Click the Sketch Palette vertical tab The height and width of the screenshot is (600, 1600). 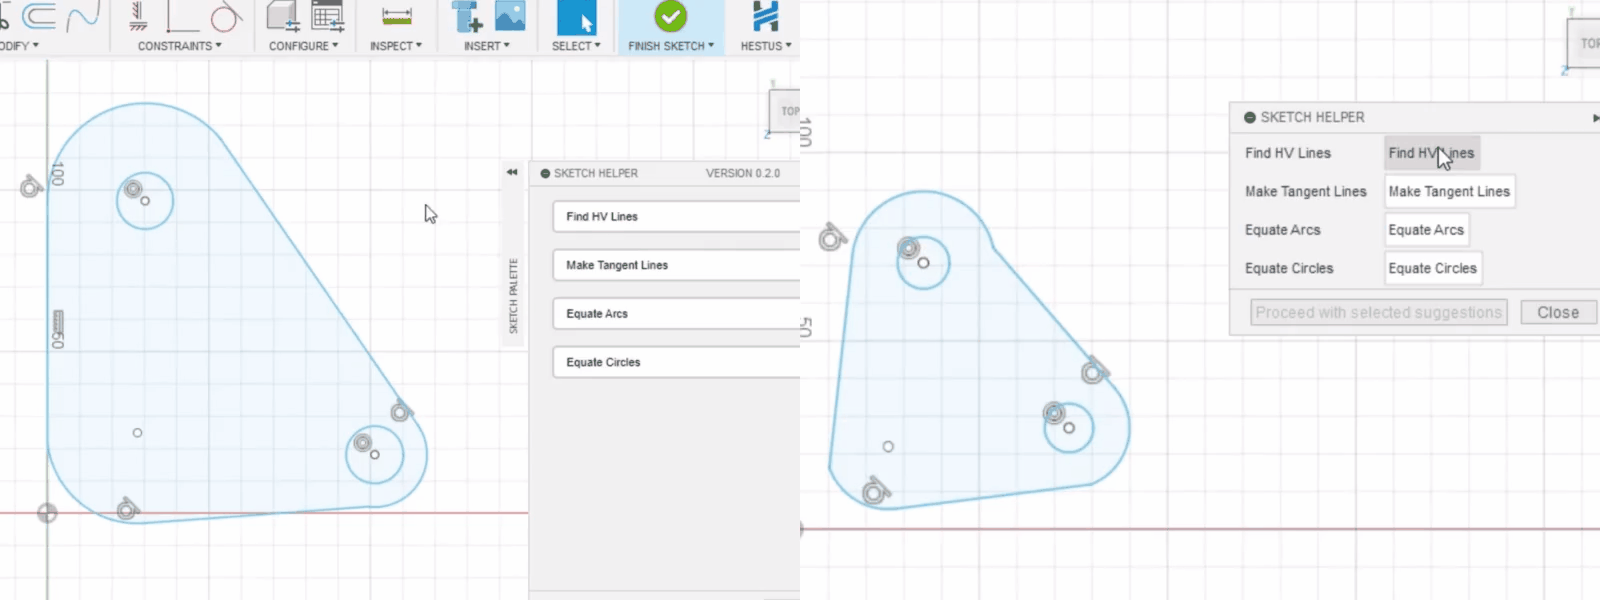click(513, 296)
